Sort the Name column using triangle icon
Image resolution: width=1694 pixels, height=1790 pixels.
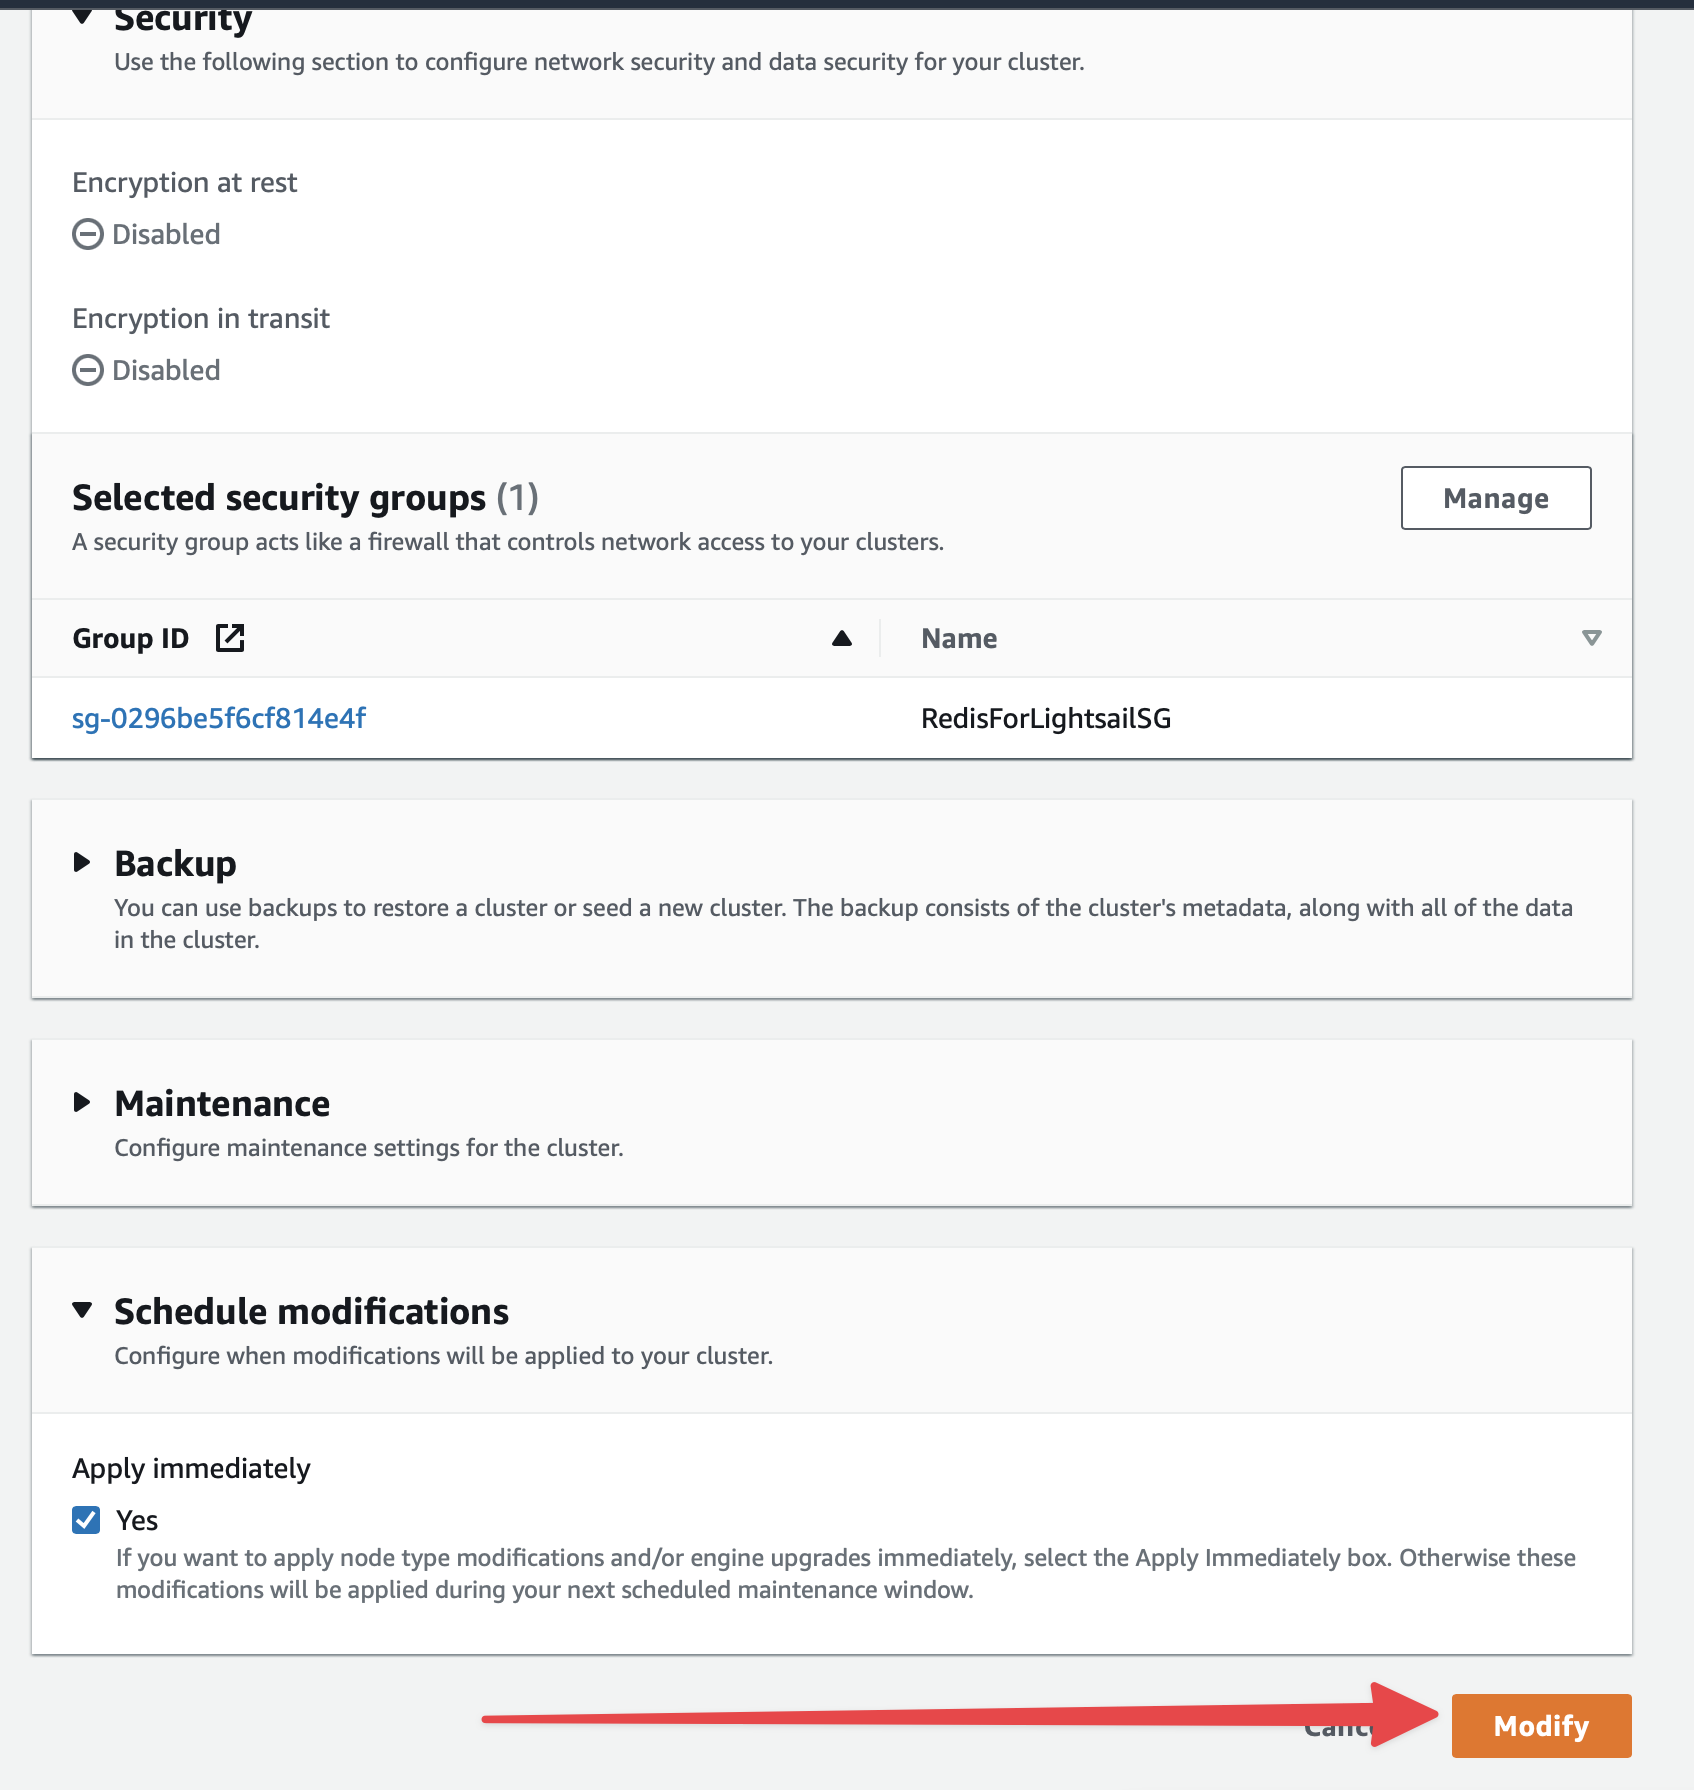[x=1591, y=638]
